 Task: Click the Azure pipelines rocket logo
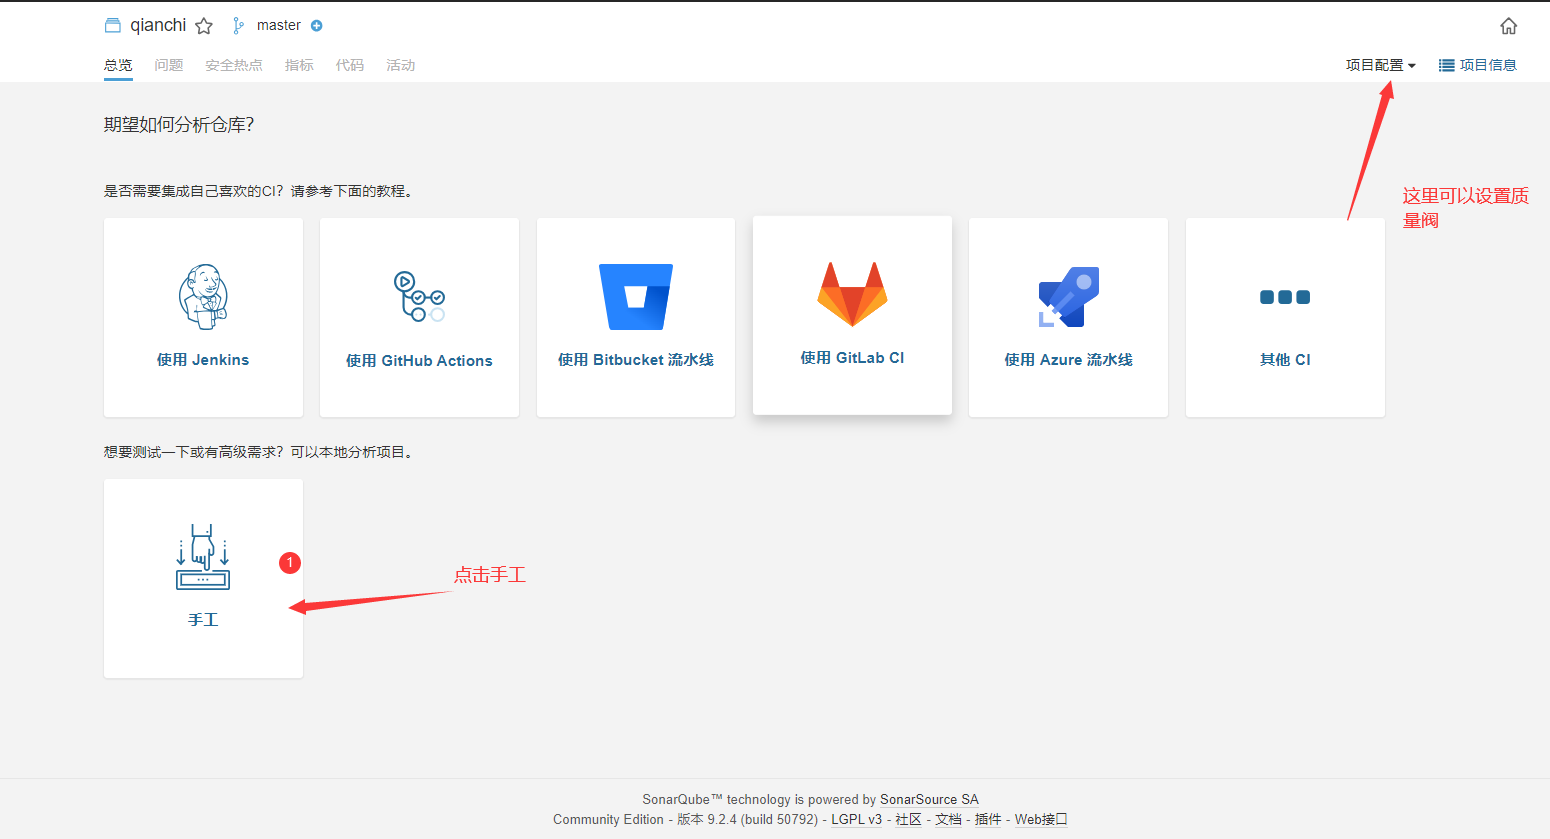(x=1068, y=297)
